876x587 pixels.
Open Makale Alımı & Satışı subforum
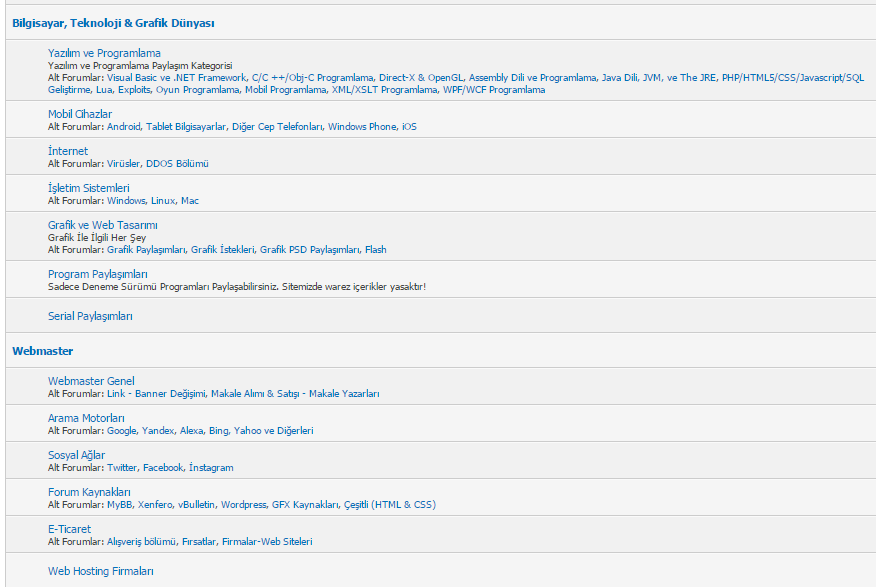point(255,394)
